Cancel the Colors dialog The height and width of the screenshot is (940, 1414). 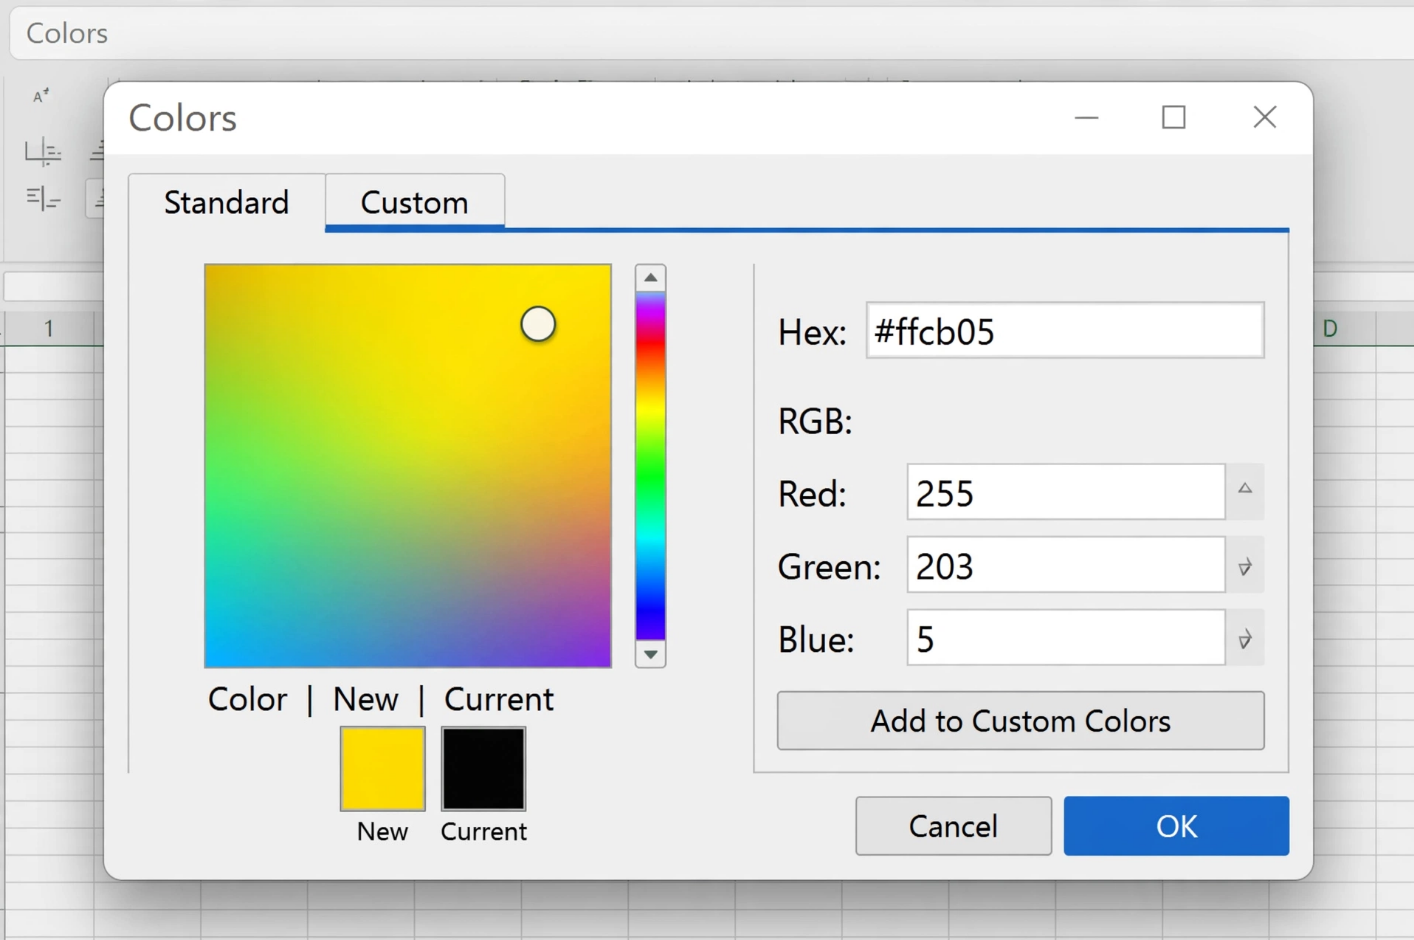953,826
